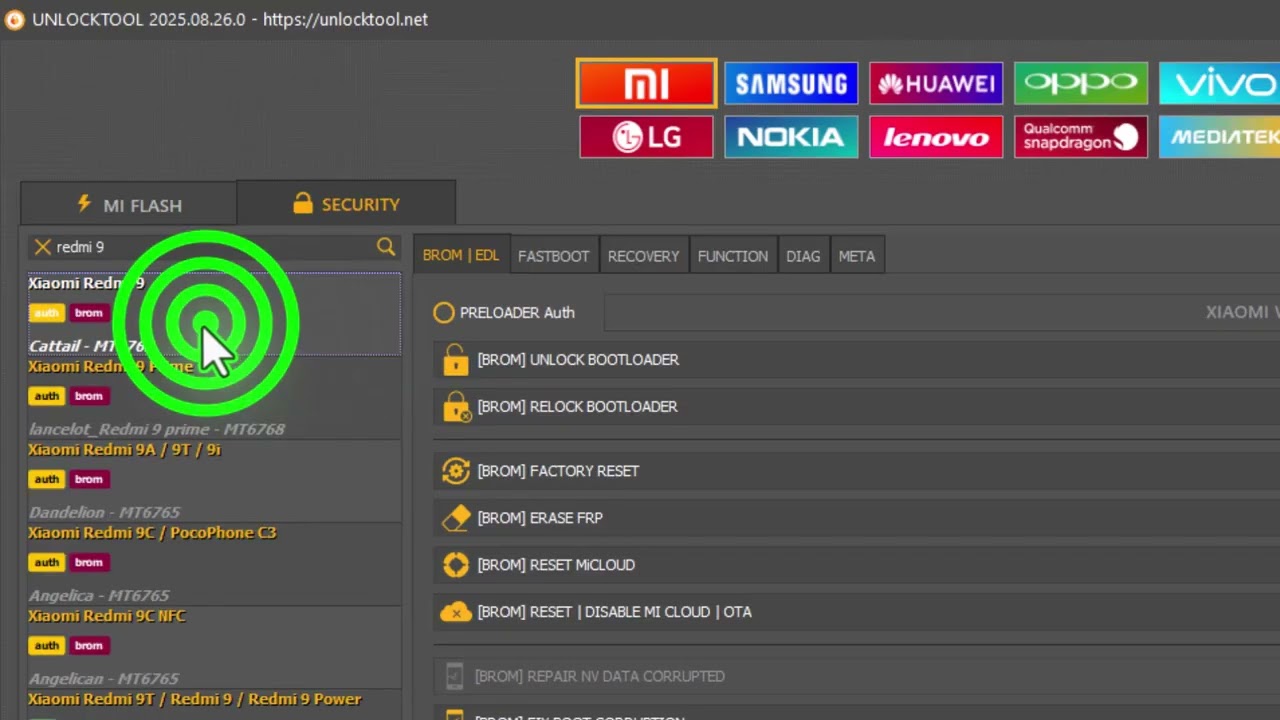Switch to the DIAG tab
The width and height of the screenshot is (1280, 720).
pos(803,256)
